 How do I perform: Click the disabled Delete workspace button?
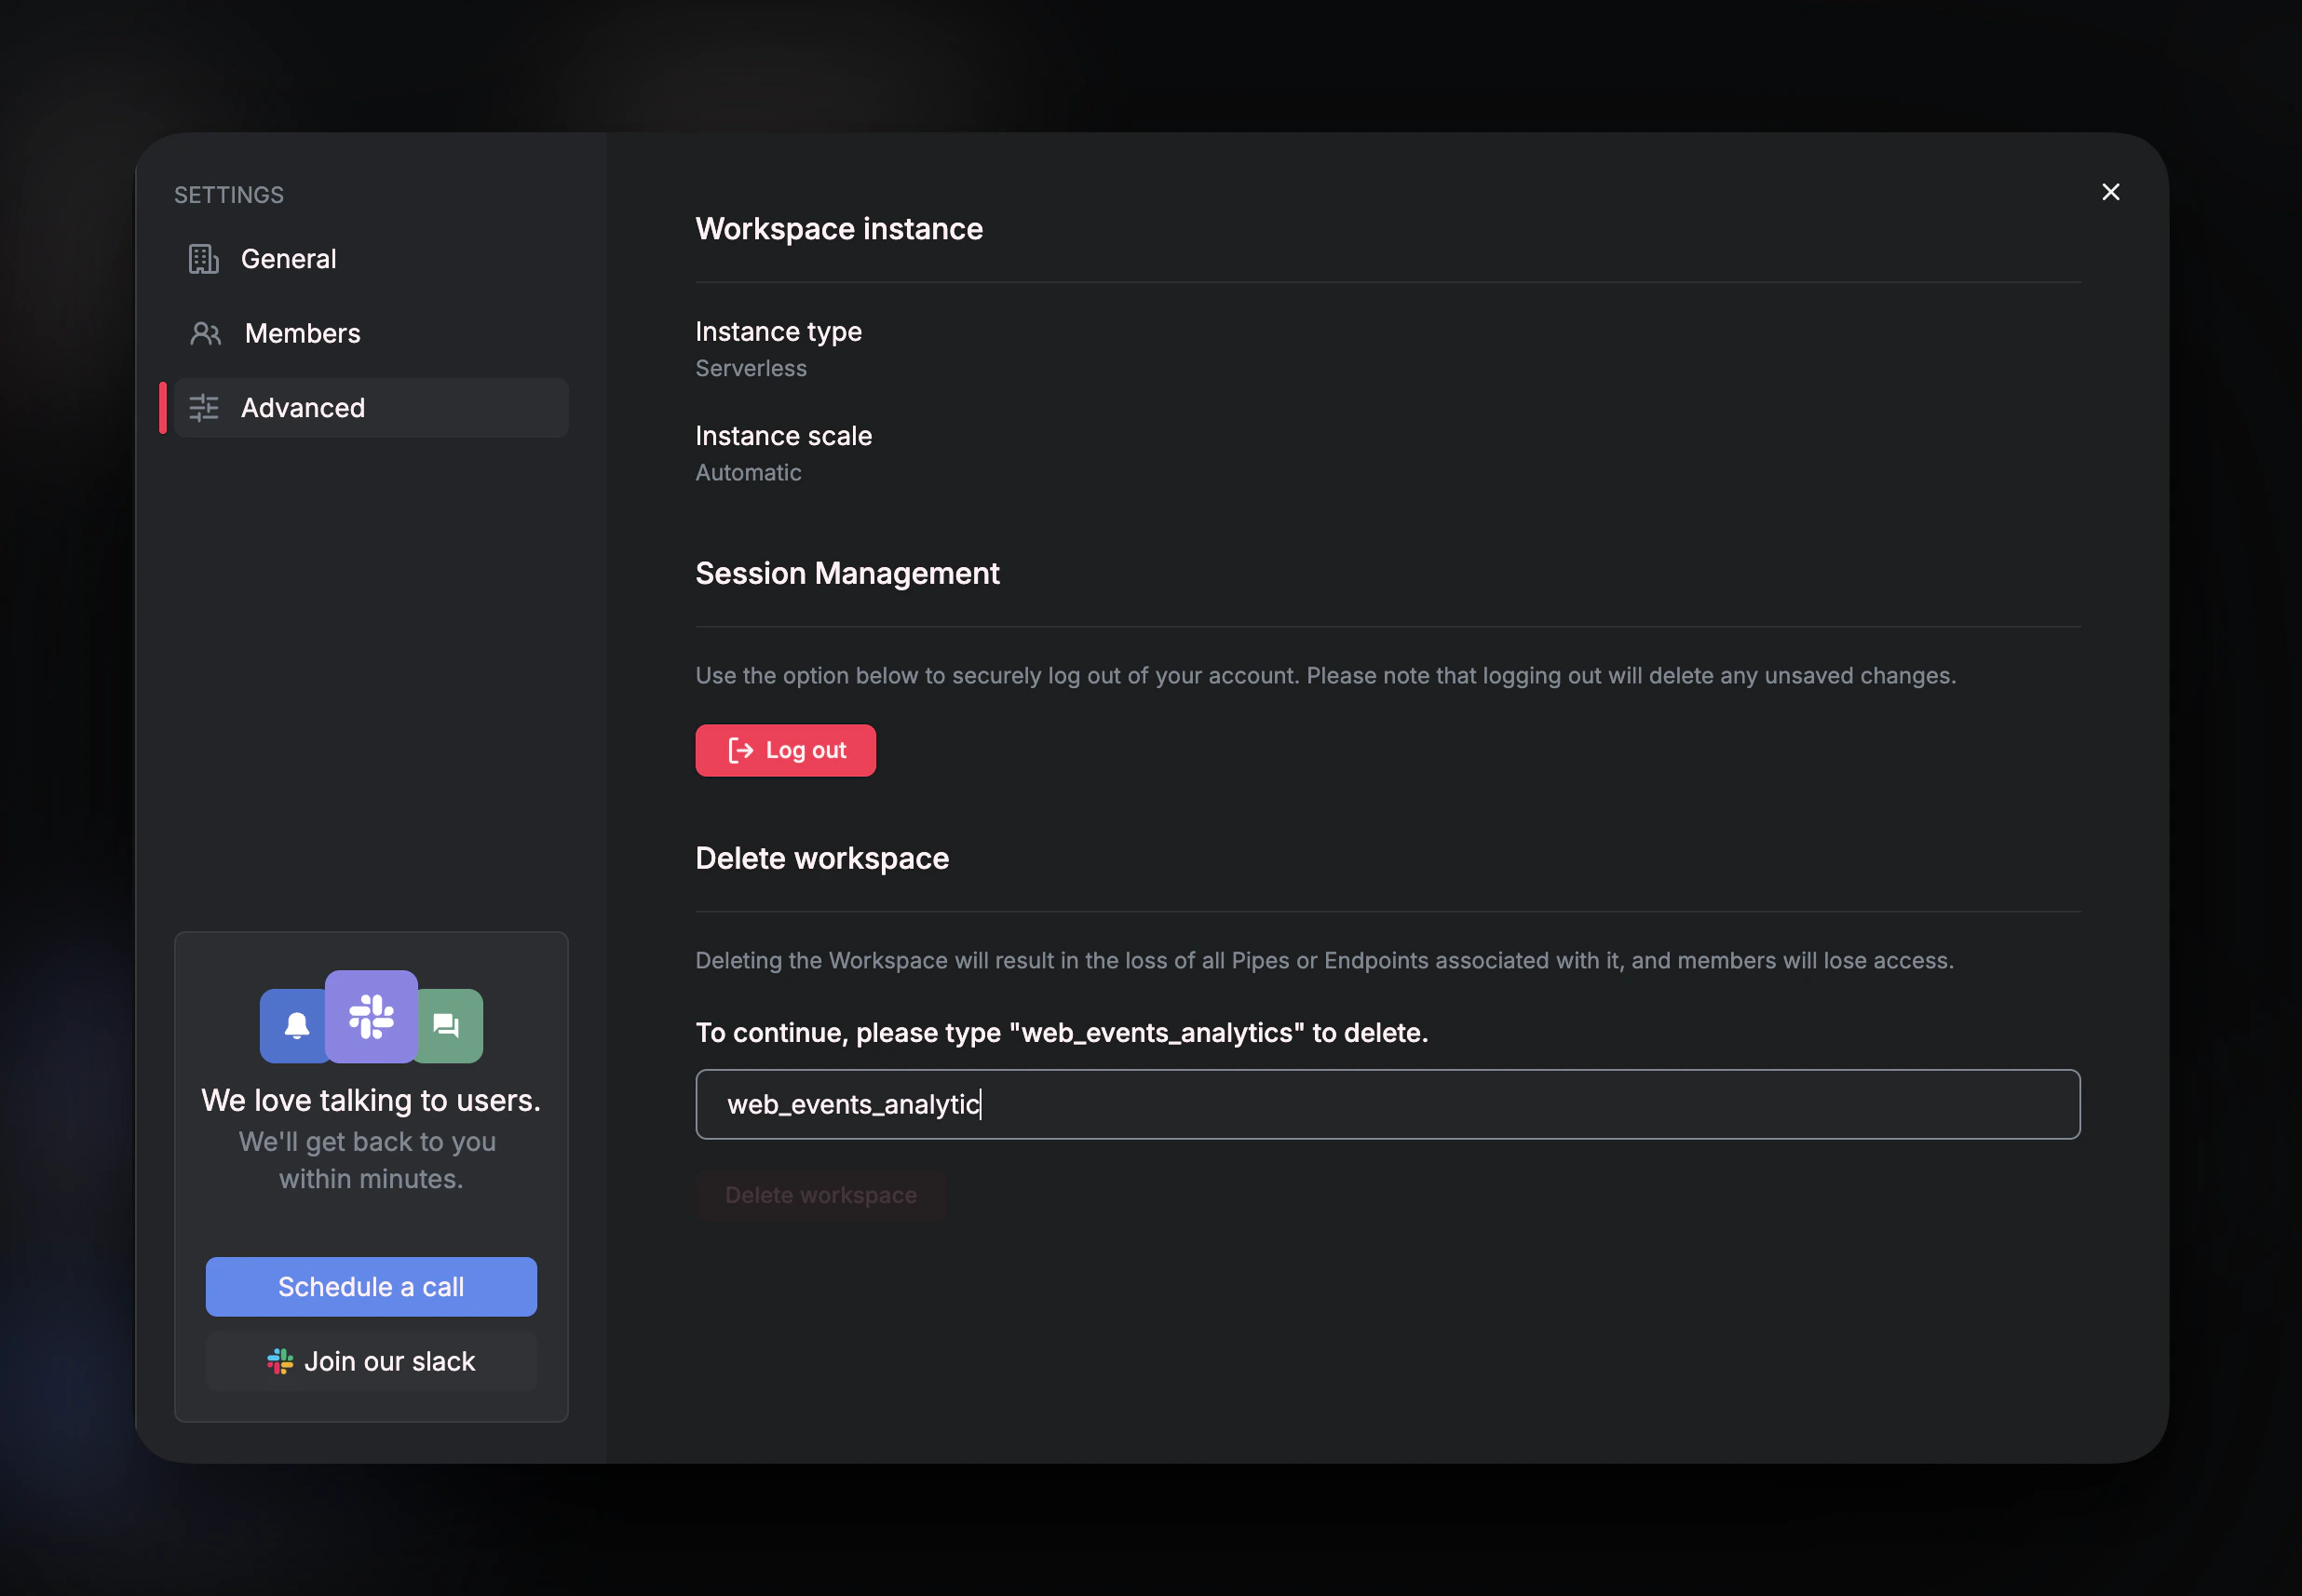(820, 1196)
